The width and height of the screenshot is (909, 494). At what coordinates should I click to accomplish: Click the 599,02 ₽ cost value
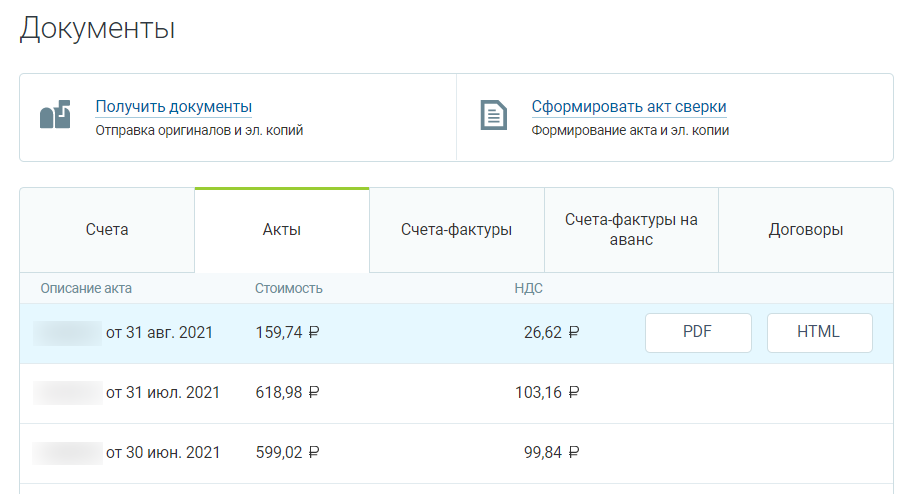click(x=287, y=453)
